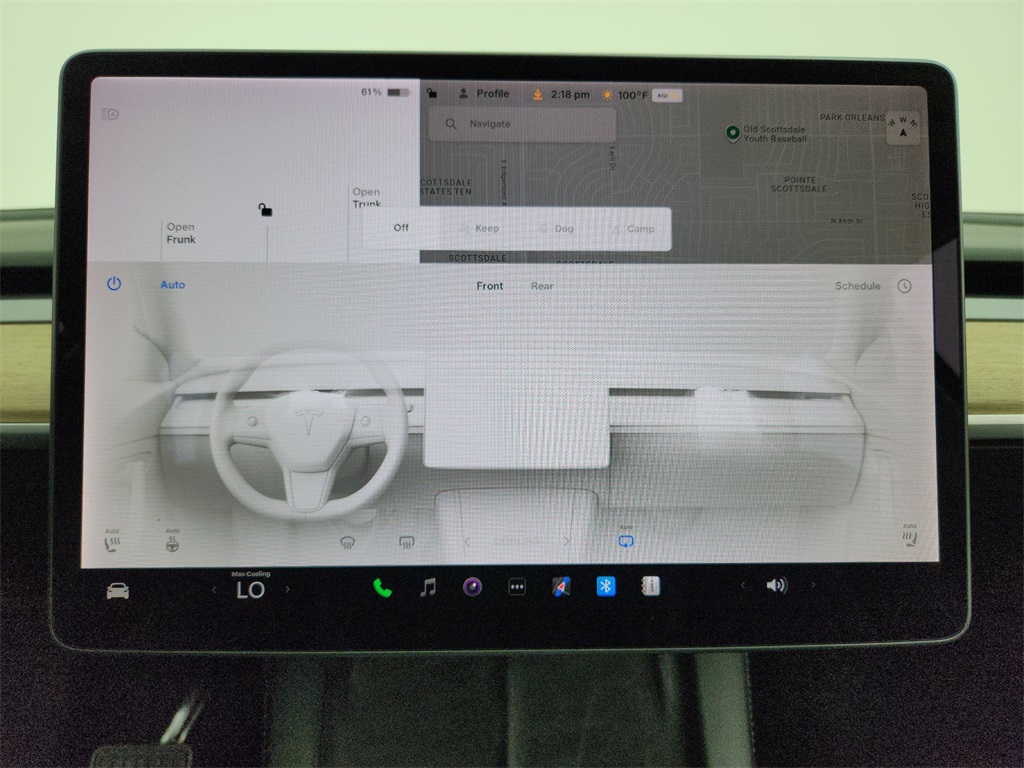Screen dimensions: 1024x768
Task: Tap the 2:18 pm clock
Action: pyautogui.click(x=569, y=95)
